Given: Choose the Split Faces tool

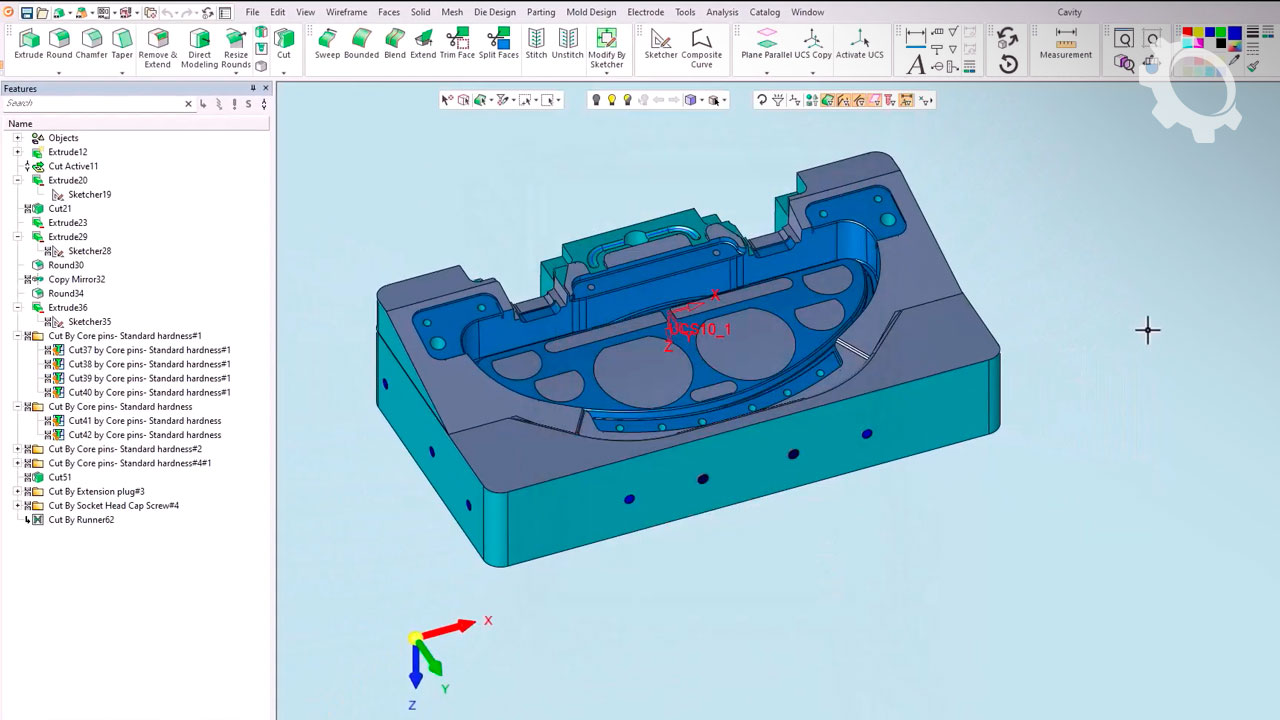Looking at the screenshot, I should tap(498, 44).
